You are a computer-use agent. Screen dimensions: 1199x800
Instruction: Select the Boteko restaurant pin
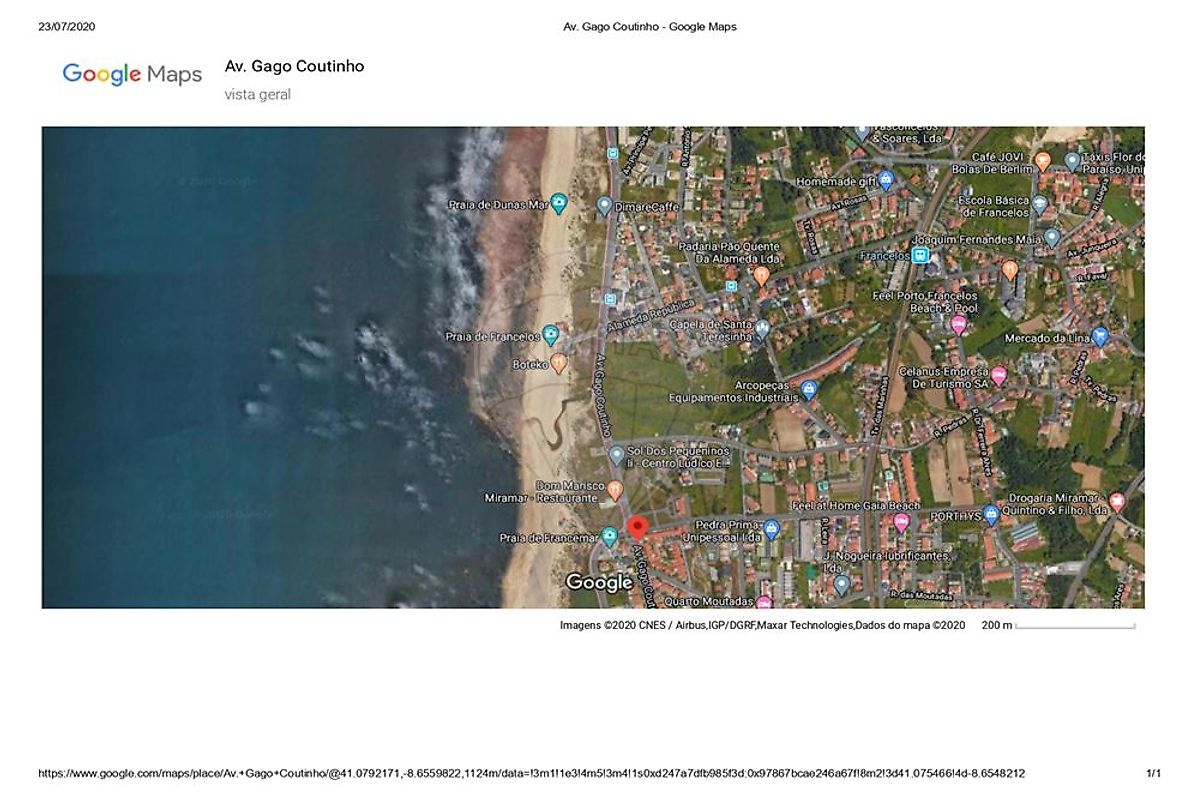pyautogui.click(x=559, y=363)
